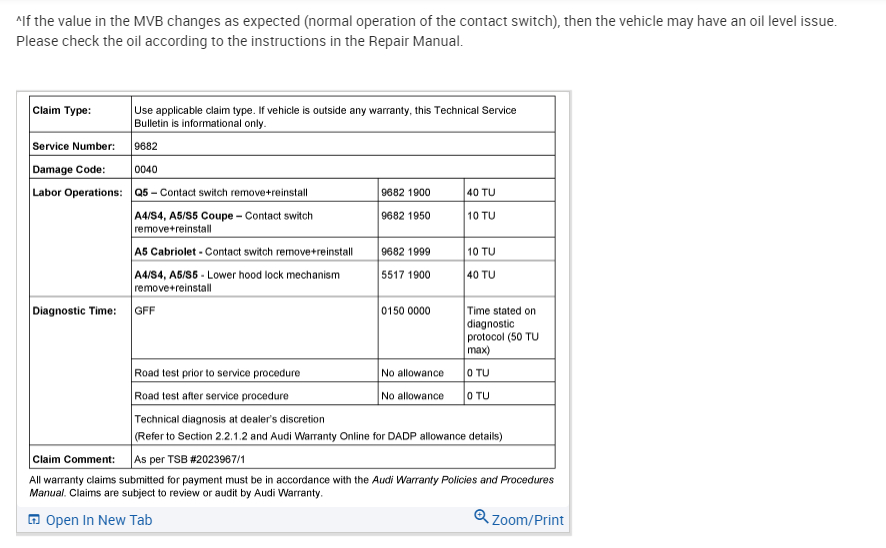Click labor code 5517 1900
The width and height of the screenshot is (886, 548).
[x=406, y=275]
